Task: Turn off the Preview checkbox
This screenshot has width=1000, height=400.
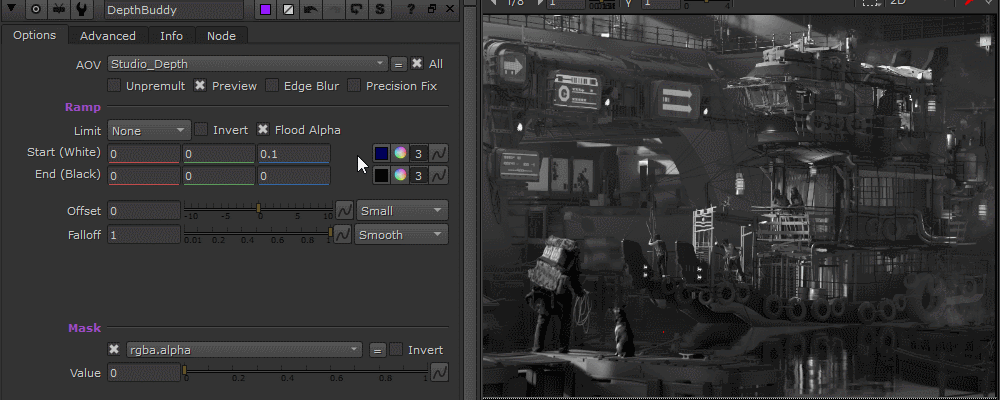Action: [200, 85]
